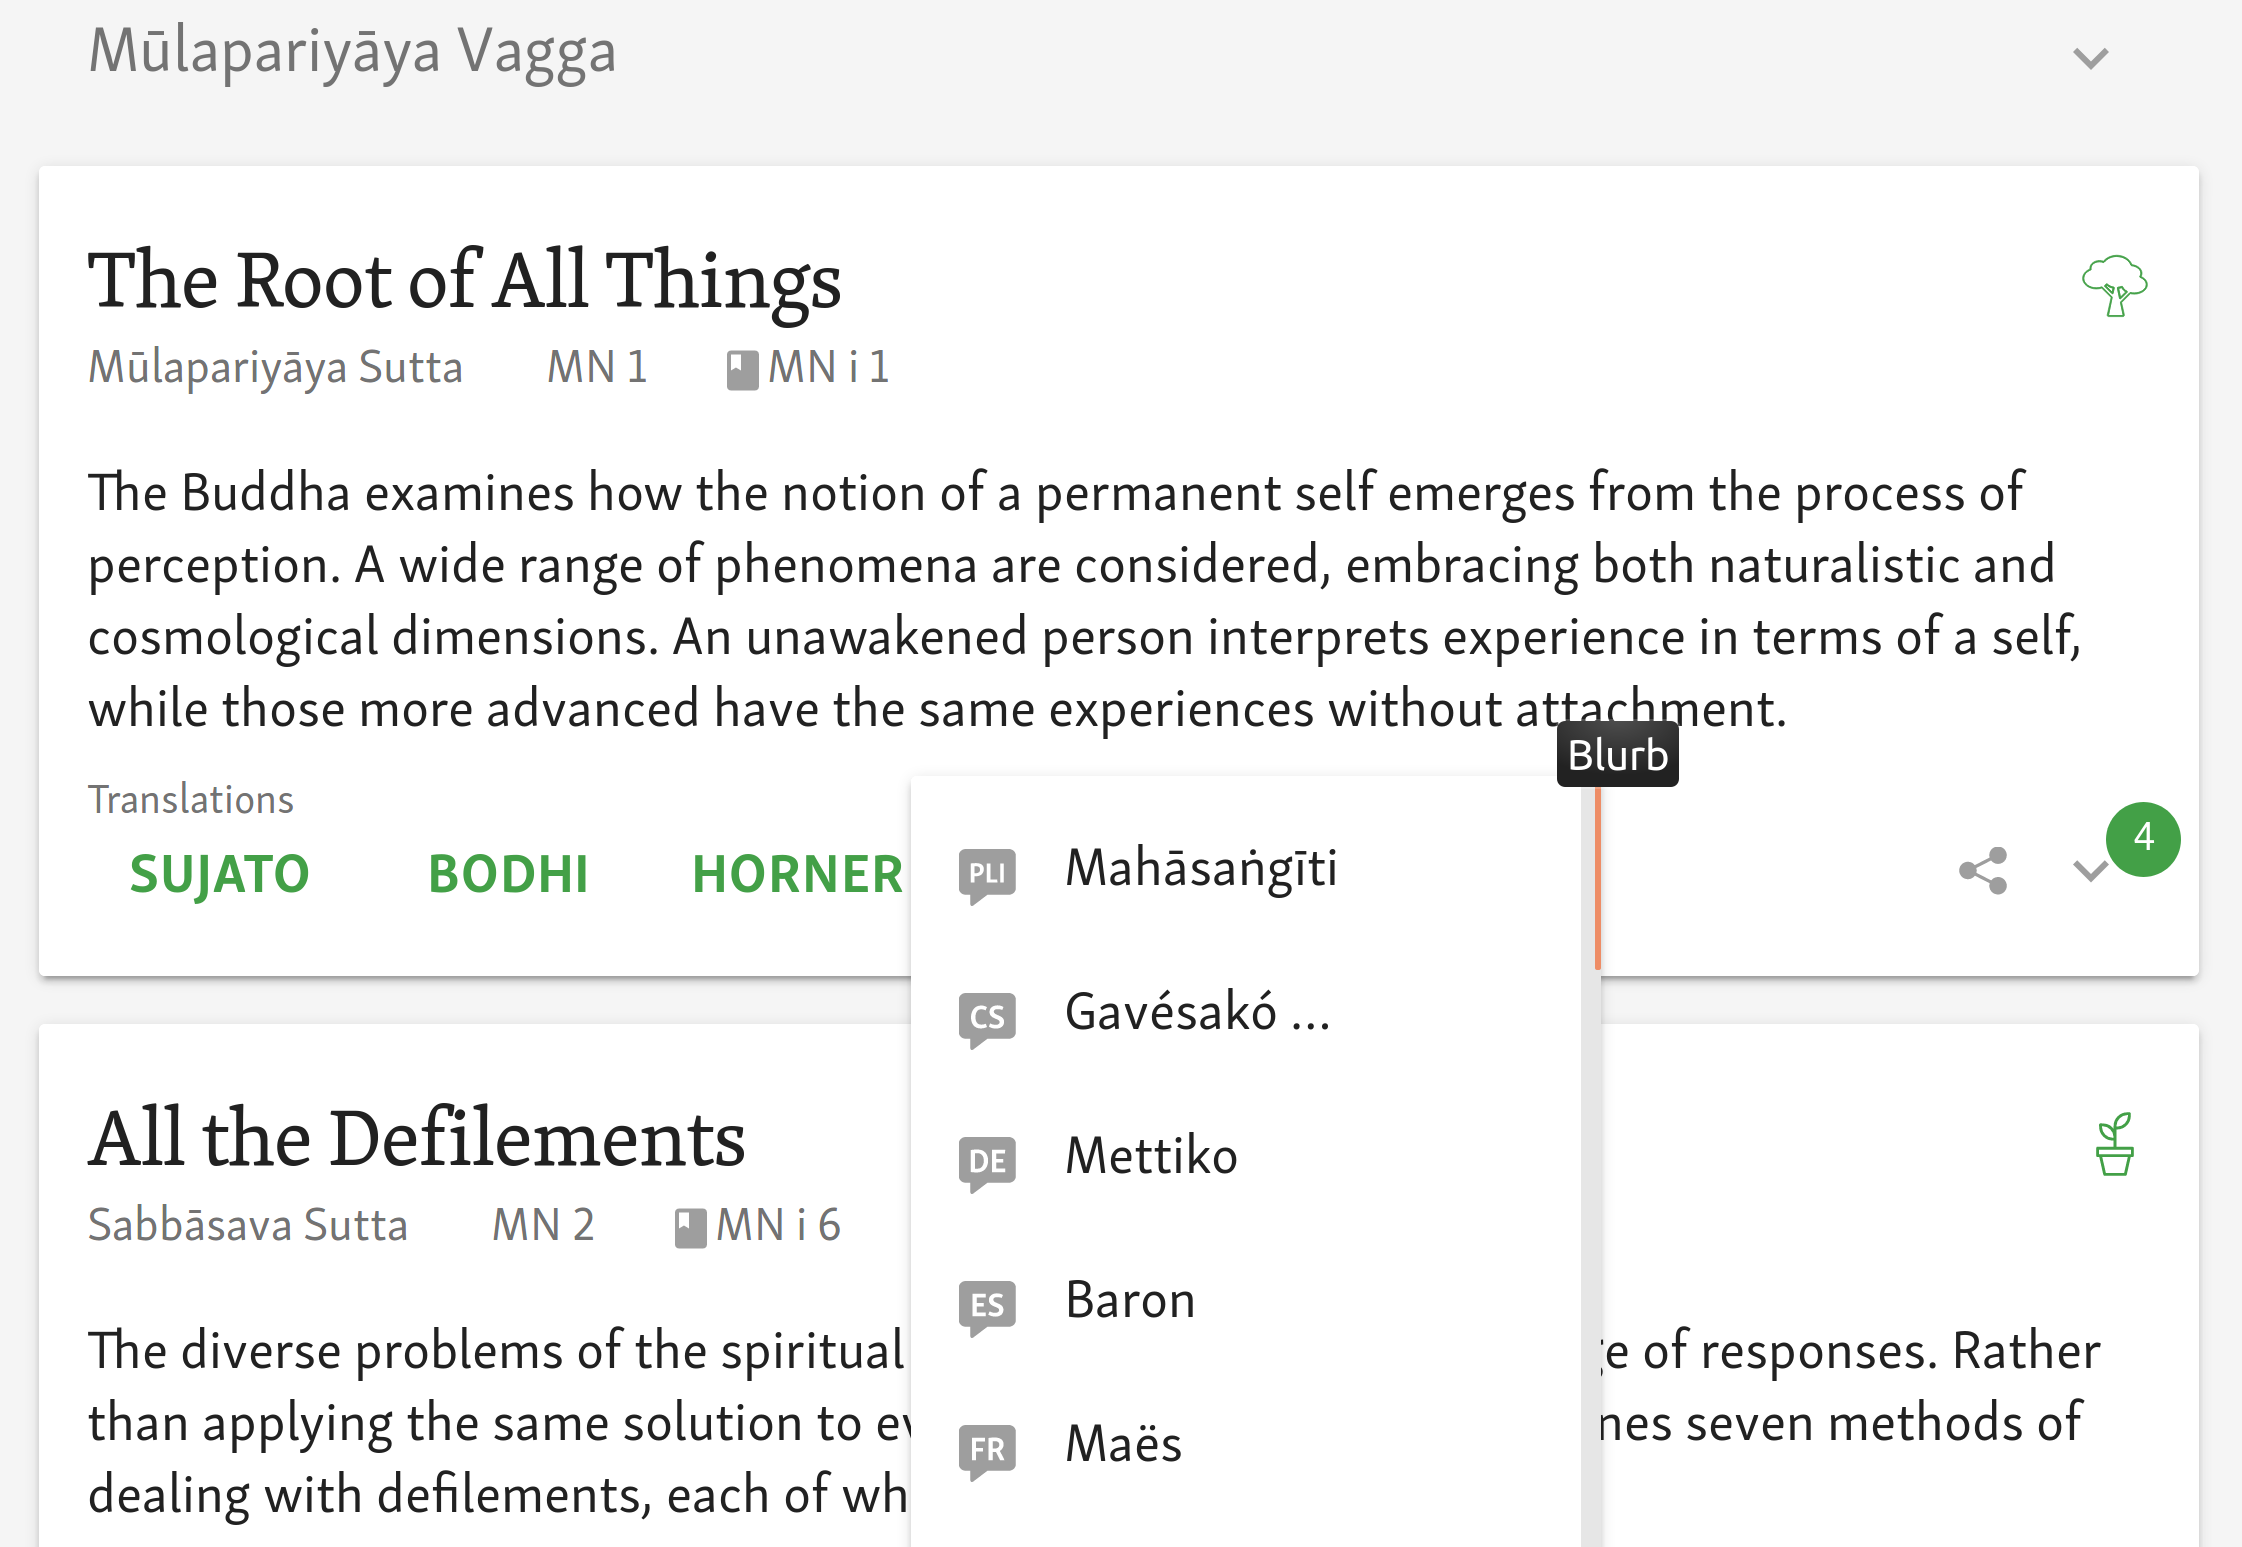Click the ES language badge icon
The image size is (2242, 1547).
987,1306
